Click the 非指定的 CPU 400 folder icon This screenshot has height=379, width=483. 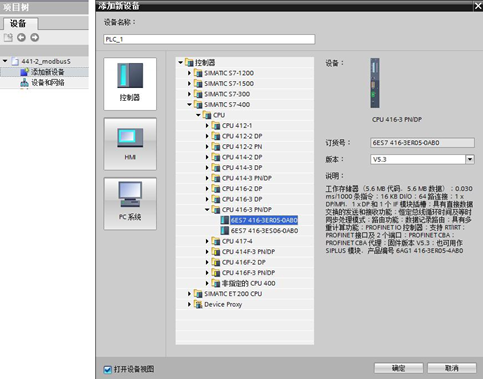click(x=216, y=283)
